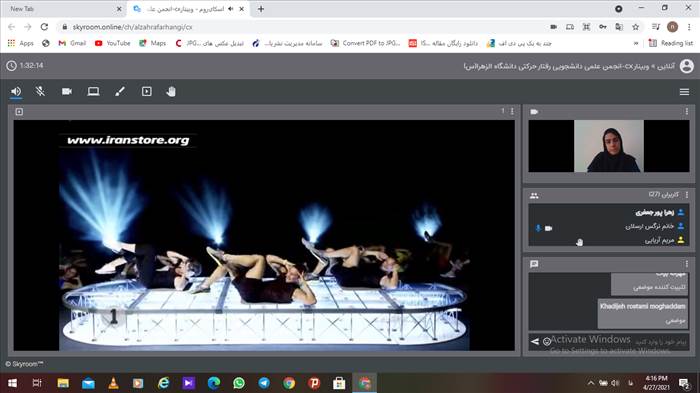Toggle the speaker audio icon in Skyroom toolbar
The image size is (700, 393).
point(16,92)
